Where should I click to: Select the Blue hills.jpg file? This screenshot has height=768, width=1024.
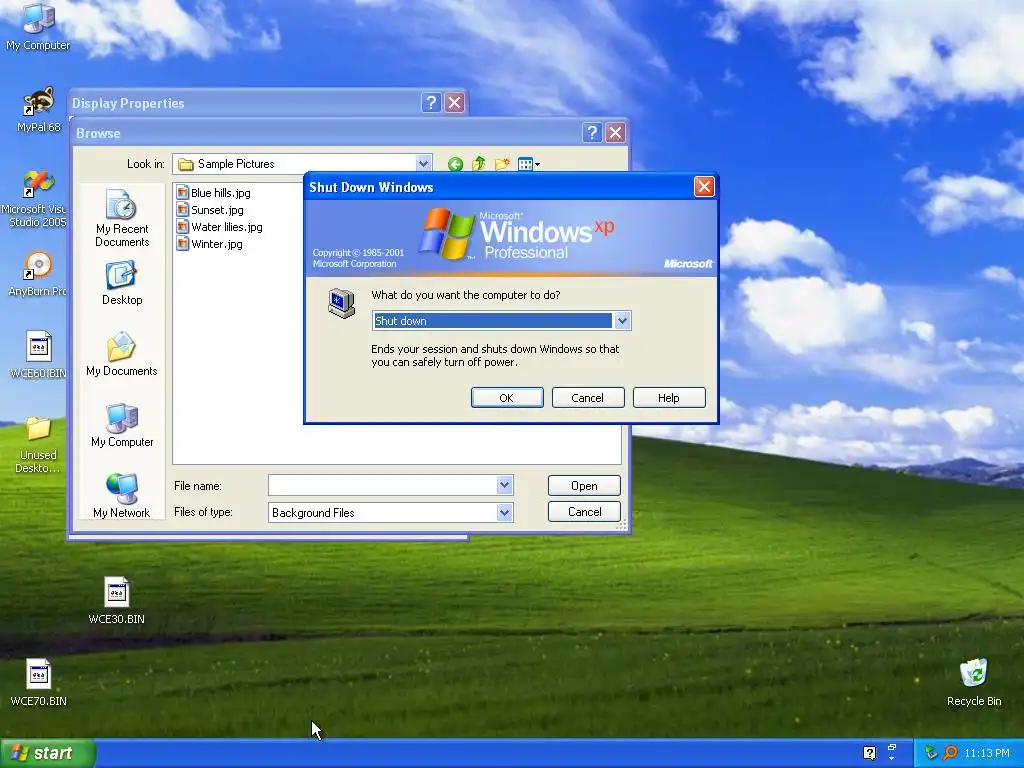tap(214, 193)
